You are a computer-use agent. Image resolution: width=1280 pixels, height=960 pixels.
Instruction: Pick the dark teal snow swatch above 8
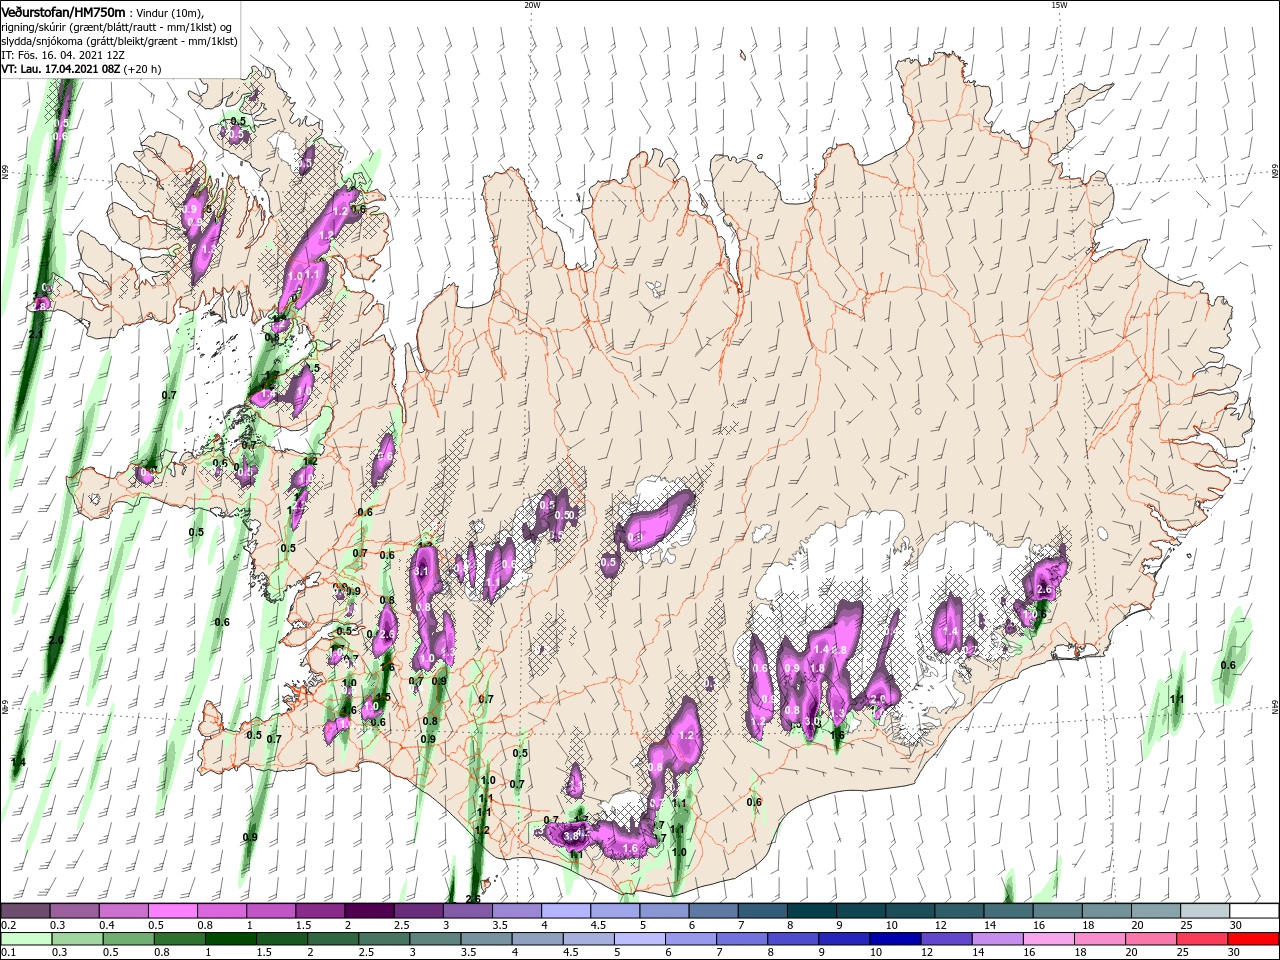tap(811, 911)
